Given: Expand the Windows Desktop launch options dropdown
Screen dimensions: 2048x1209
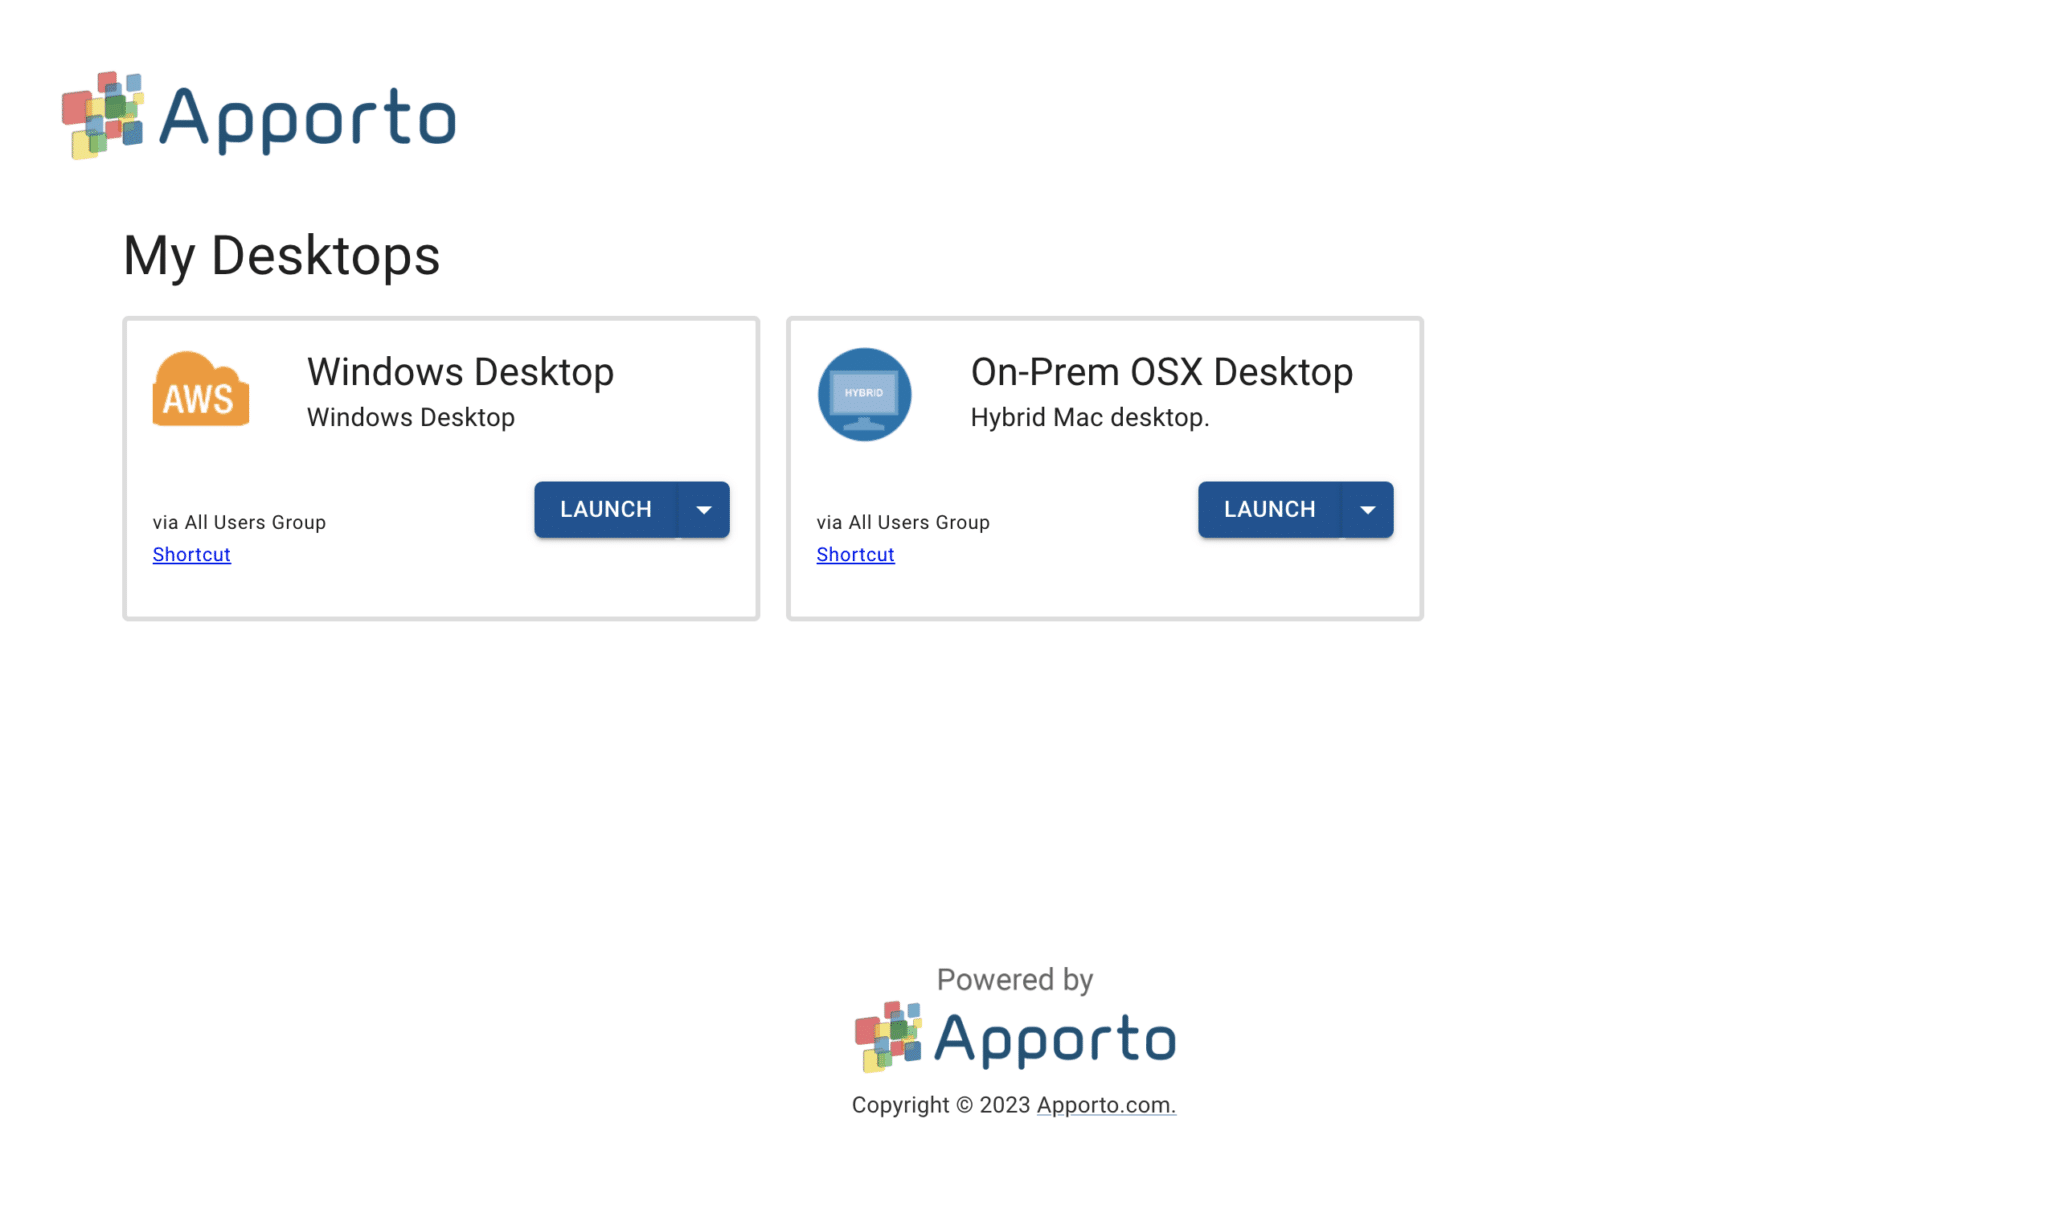Looking at the screenshot, I should pyautogui.click(x=704, y=509).
